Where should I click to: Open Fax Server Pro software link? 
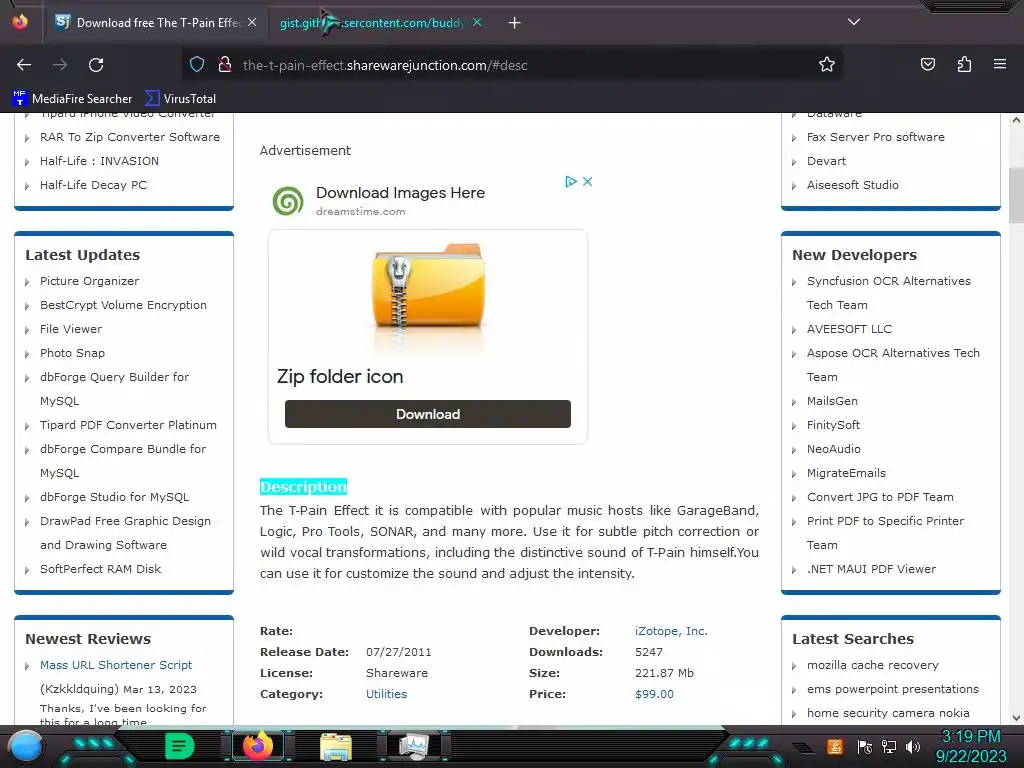point(875,136)
